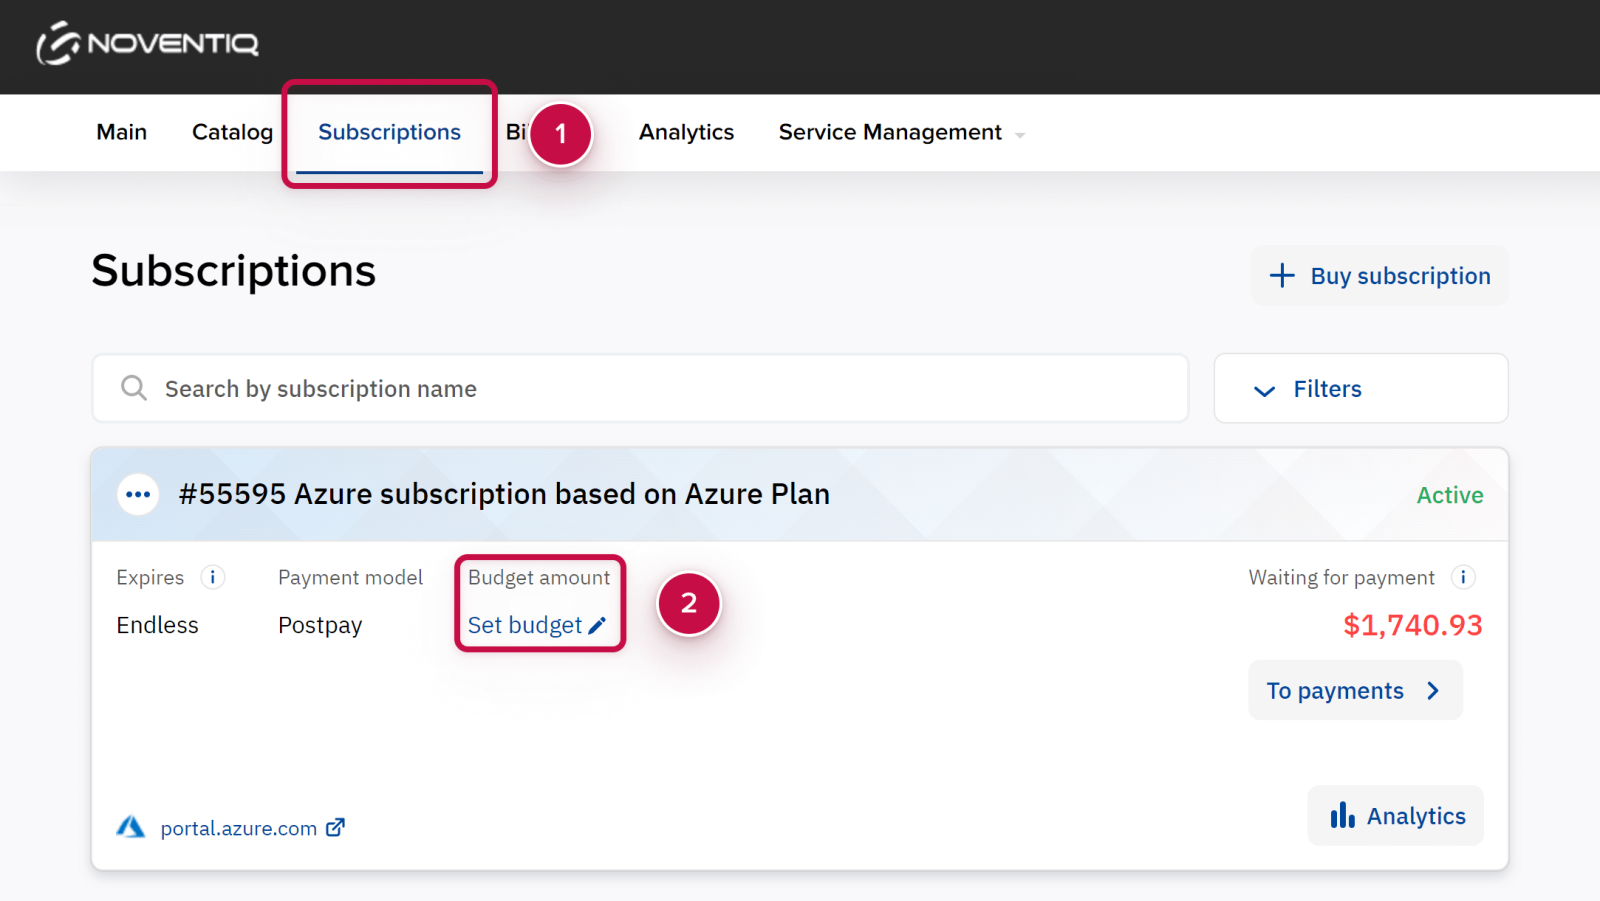Viewport: 1600px width, 901px height.
Task: Switch to the Analytics navigation tab
Action: (686, 133)
